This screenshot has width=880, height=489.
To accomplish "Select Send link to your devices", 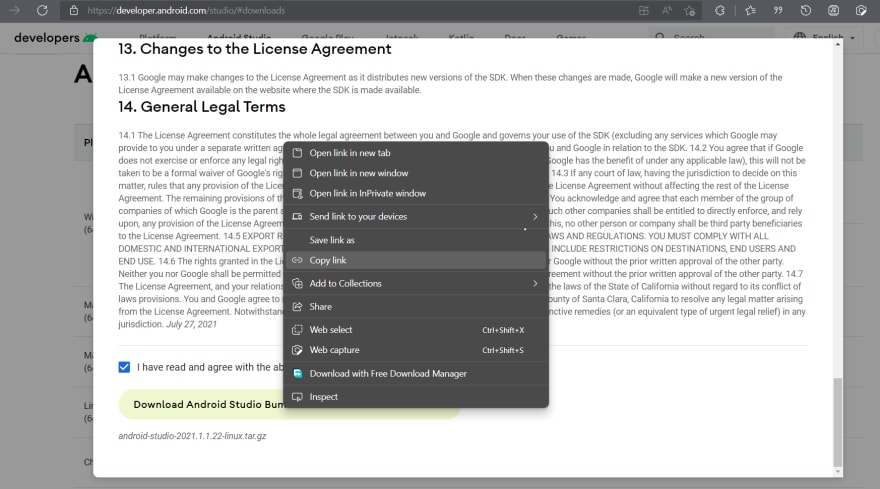I will (x=416, y=216).
